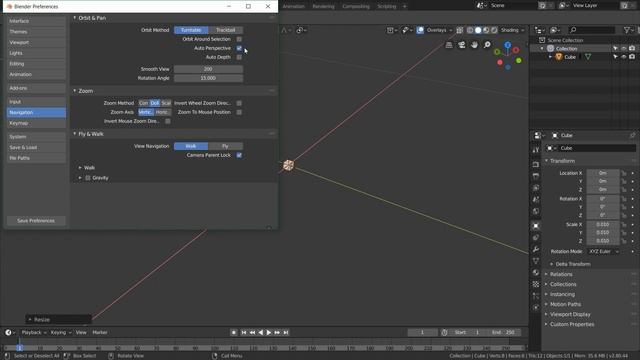Enable Orbit Around Selection checkbox
Screen dimensions: 640x360
coord(239,39)
